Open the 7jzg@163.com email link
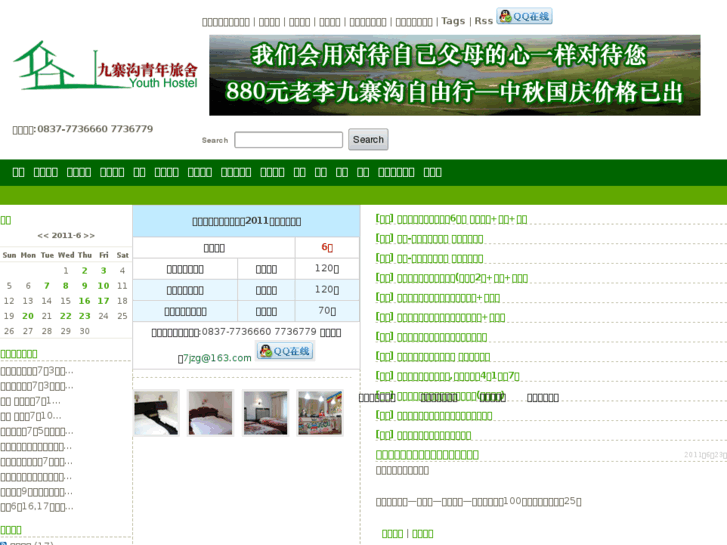727x545 pixels. [217, 358]
